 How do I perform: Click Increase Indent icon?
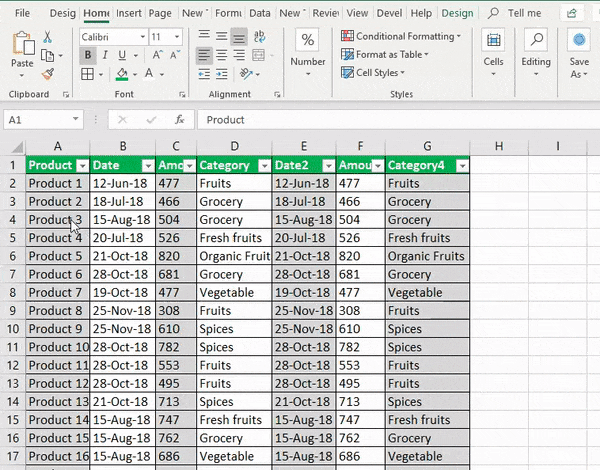(x=222, y=74)
